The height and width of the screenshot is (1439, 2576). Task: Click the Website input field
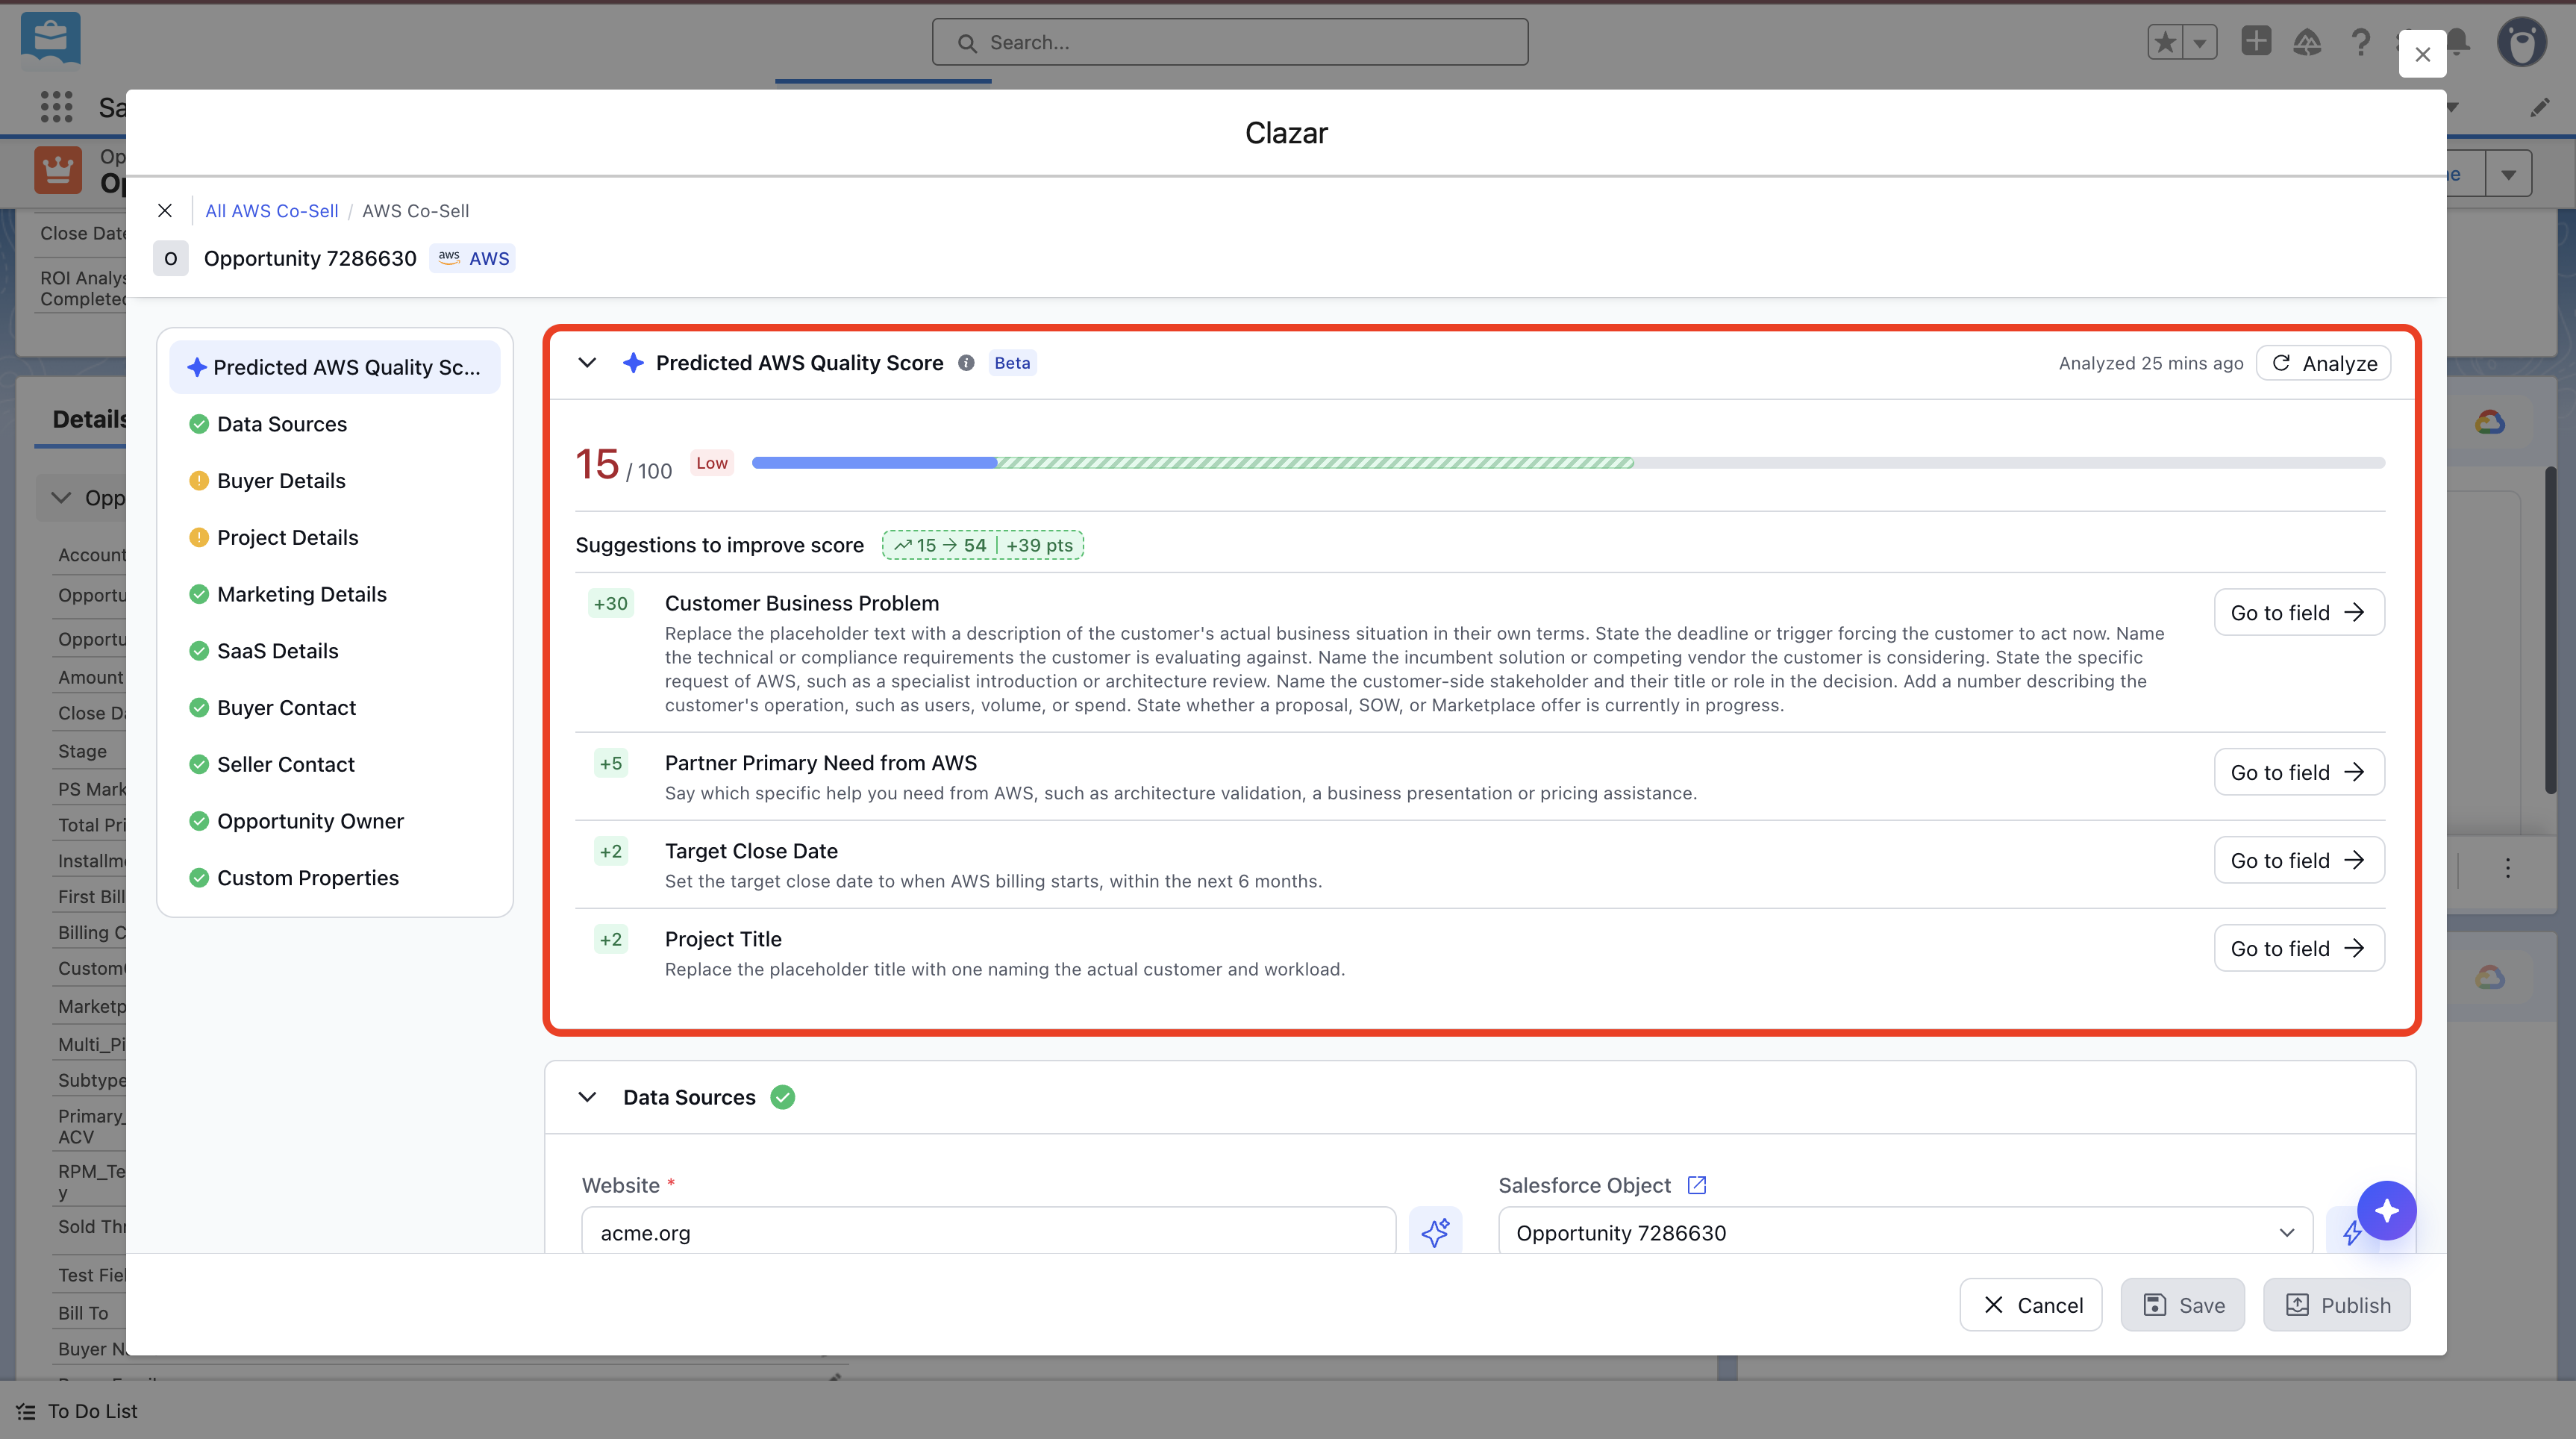point(989,1232)
